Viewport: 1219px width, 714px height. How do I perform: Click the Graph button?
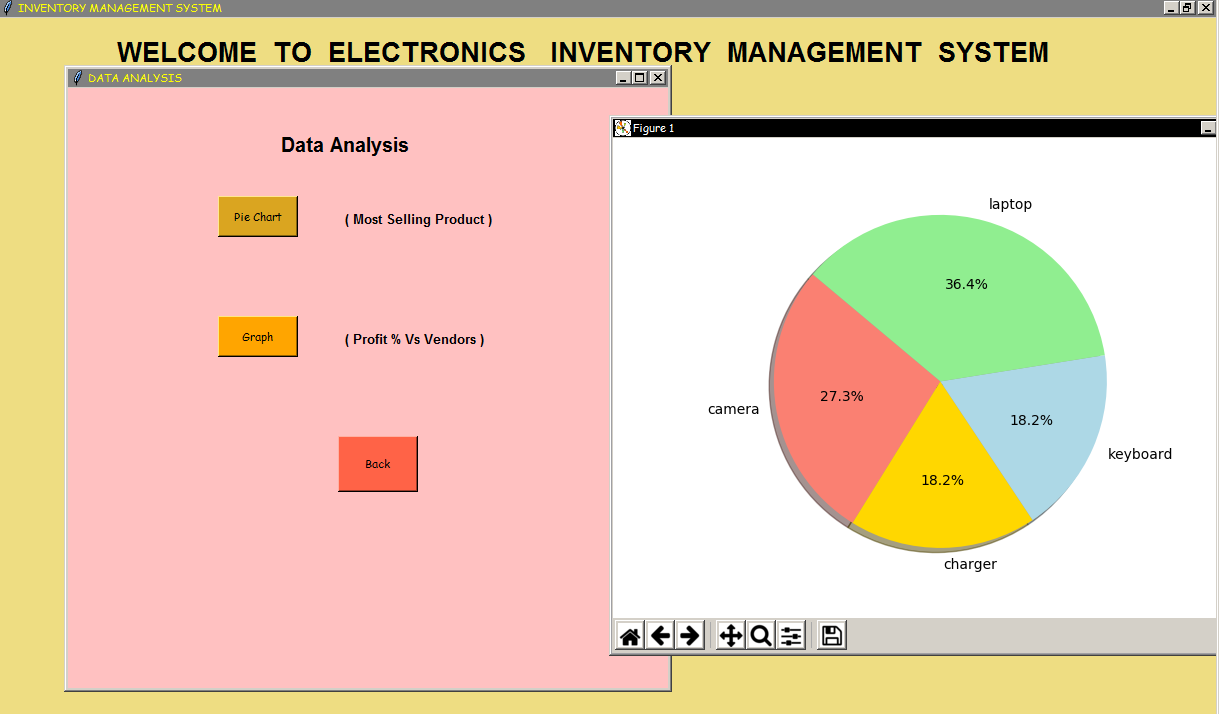[x=258, y=337]
